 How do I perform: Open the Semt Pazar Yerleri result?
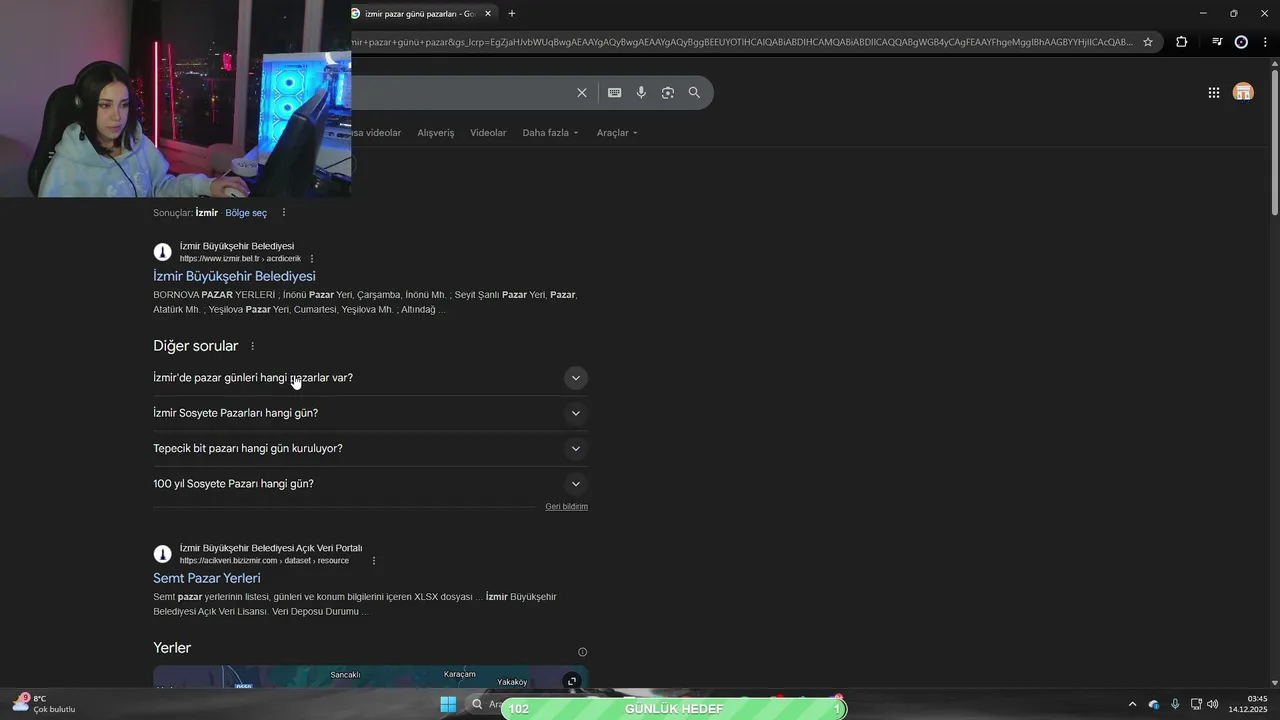(207, 578)
